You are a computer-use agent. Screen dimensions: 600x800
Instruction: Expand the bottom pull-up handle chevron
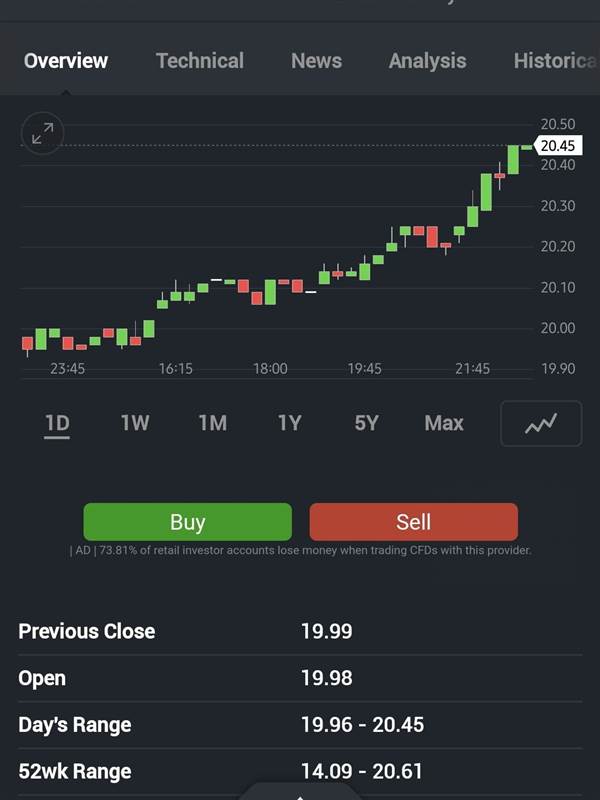point(300,794)
